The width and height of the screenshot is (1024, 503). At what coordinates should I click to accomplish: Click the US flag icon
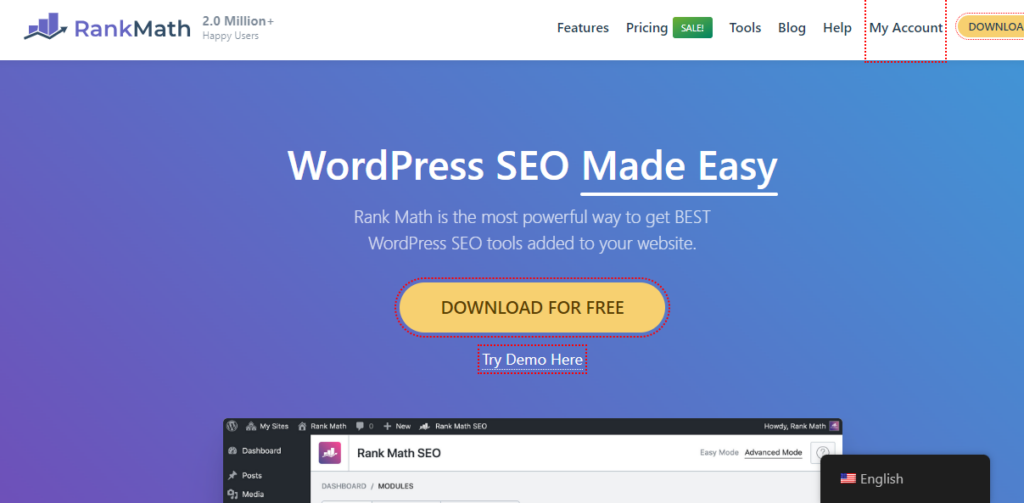(x=848, y=479)
